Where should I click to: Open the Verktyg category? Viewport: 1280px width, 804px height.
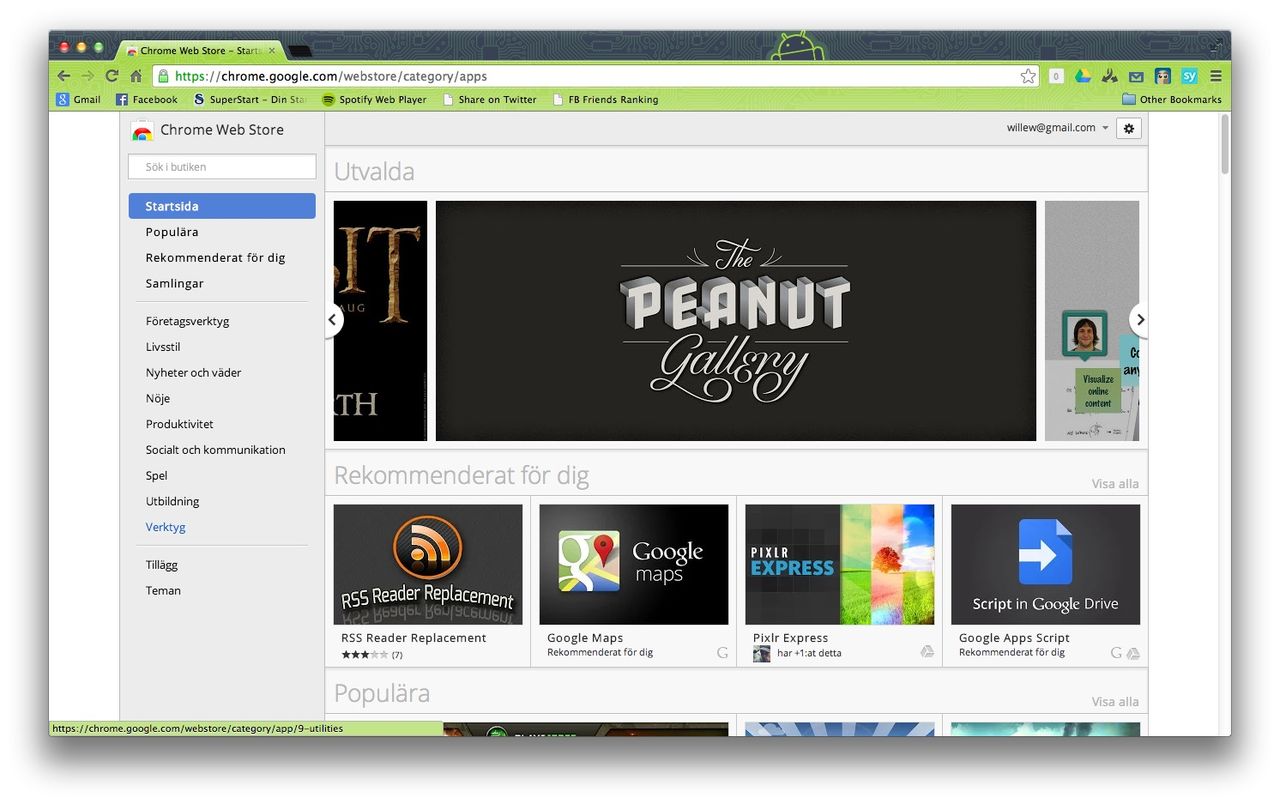click(165, 527)
